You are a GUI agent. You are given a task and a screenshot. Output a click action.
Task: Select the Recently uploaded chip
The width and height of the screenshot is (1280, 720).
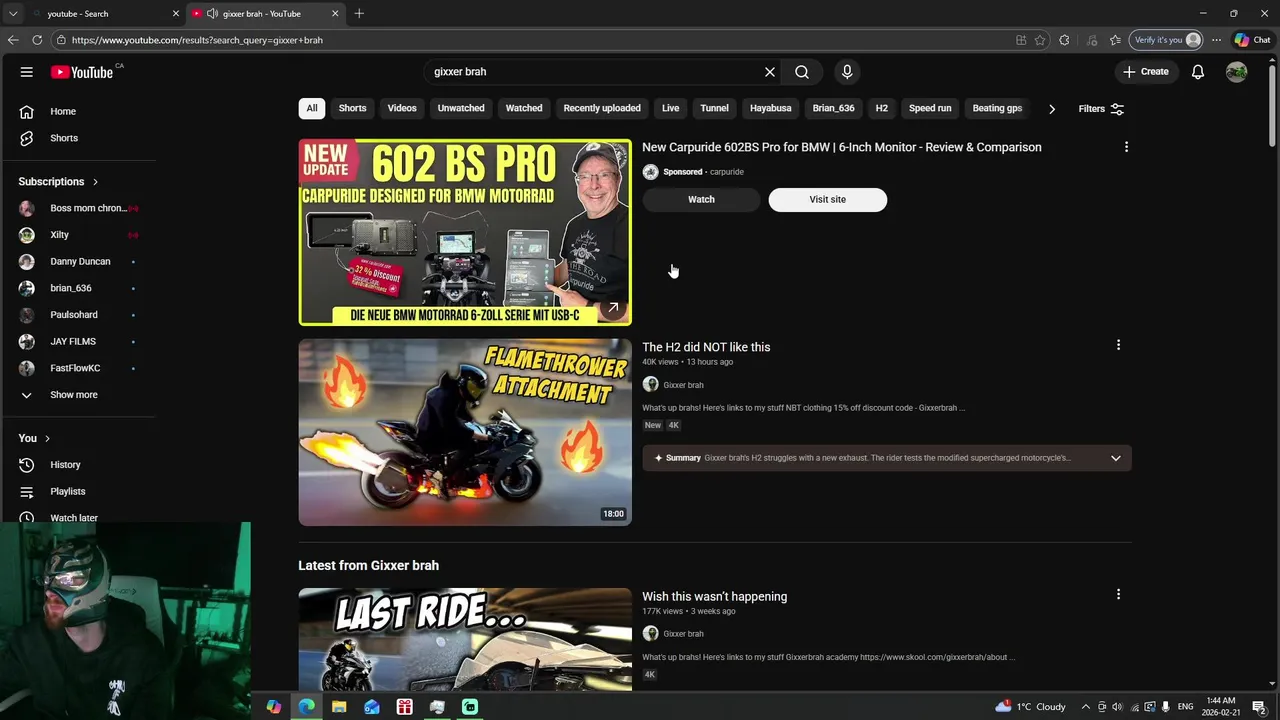point(602,108)
